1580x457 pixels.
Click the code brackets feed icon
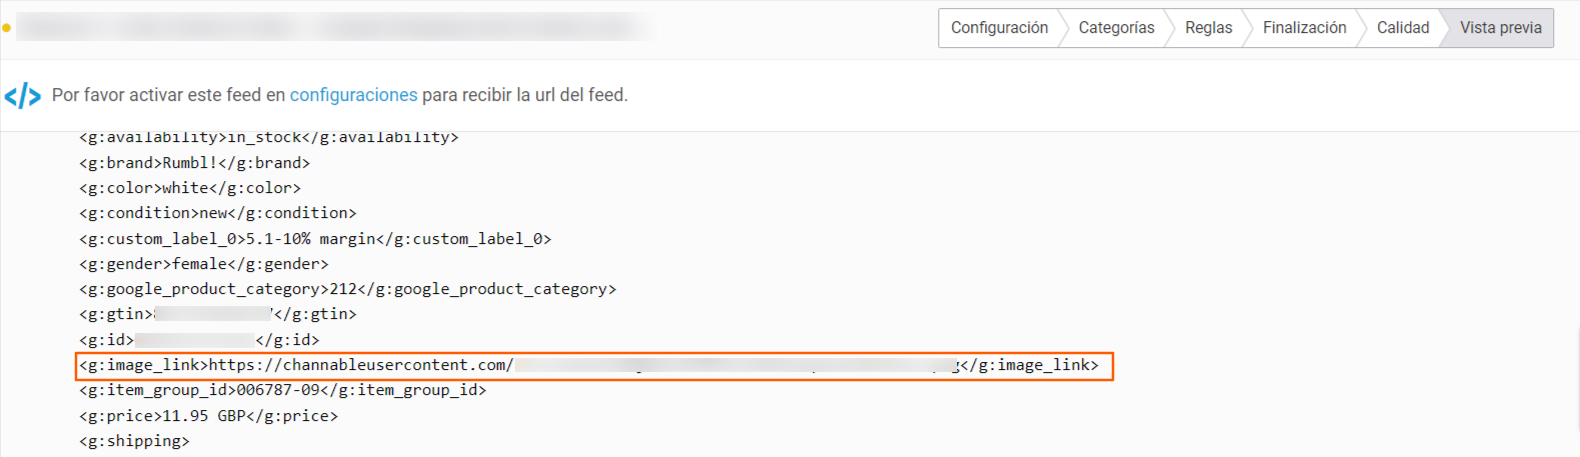(x=22, y=96)
